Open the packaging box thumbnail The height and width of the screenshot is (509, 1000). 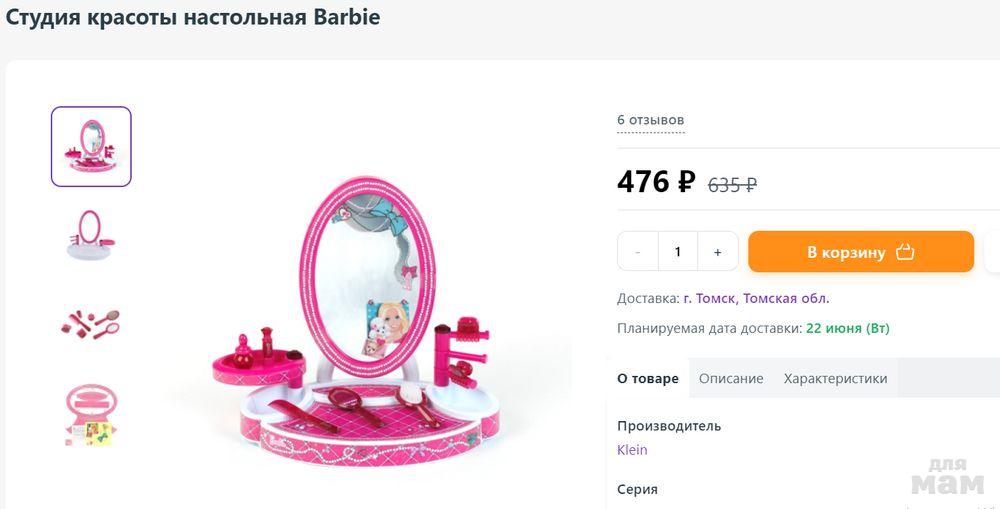click(91, 414)
